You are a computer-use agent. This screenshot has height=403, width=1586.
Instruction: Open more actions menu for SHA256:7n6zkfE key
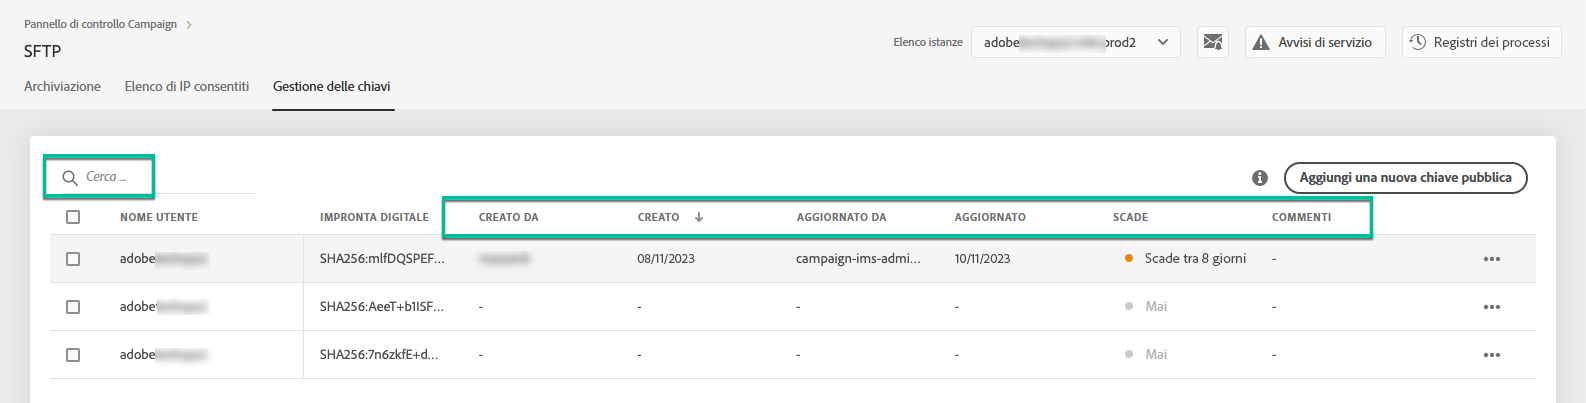point(1491,355)
